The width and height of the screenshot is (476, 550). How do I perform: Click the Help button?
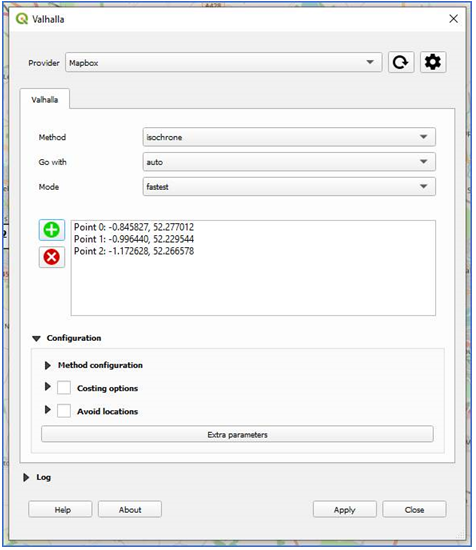pos(60,509)
